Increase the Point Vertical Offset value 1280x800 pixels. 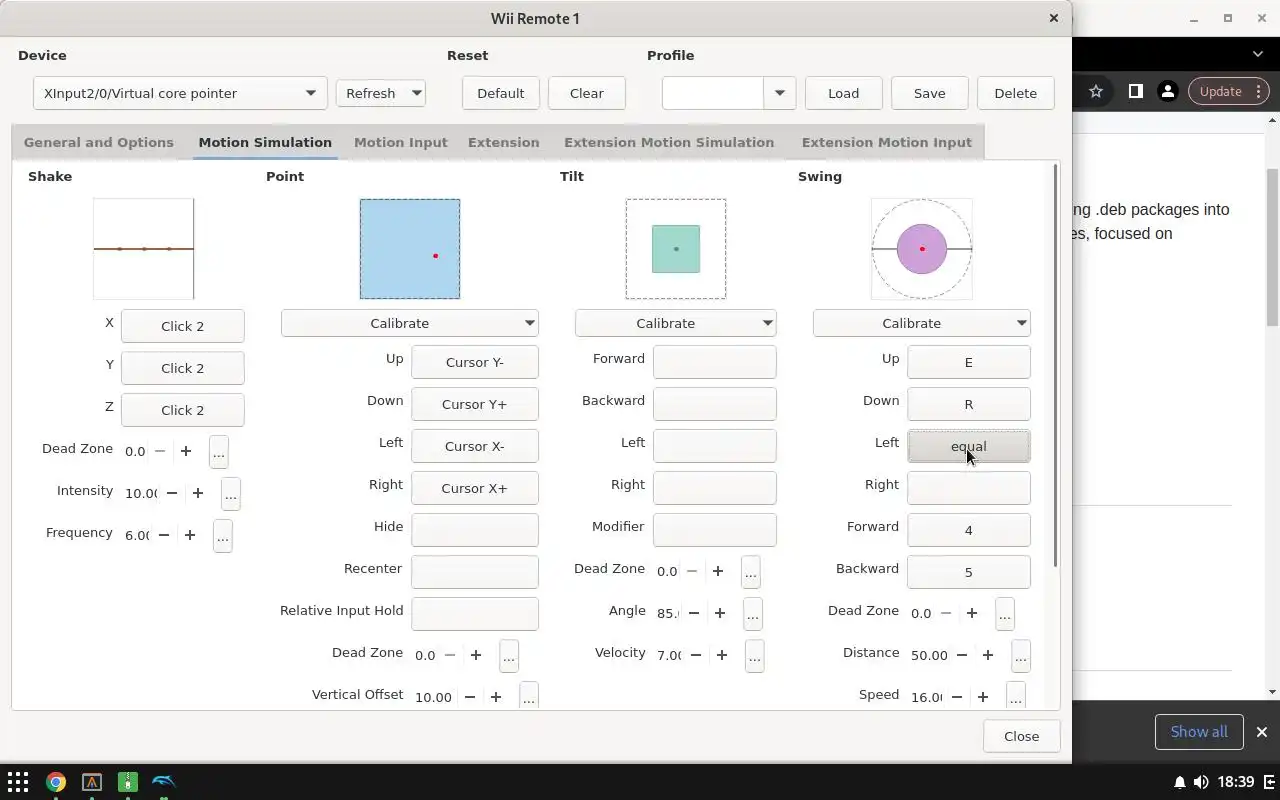[x=496, y=697]
